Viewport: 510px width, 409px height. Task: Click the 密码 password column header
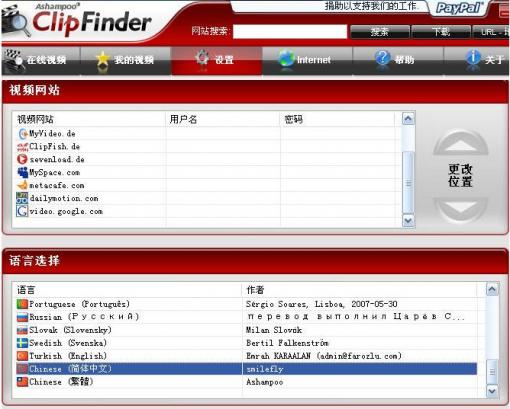[337, 119]
